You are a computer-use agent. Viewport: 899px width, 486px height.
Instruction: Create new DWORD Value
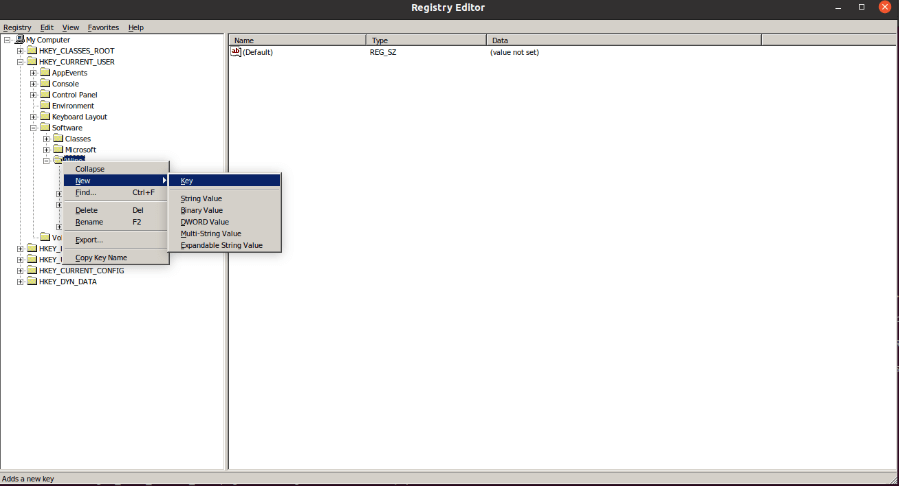(x=225, y=222)
